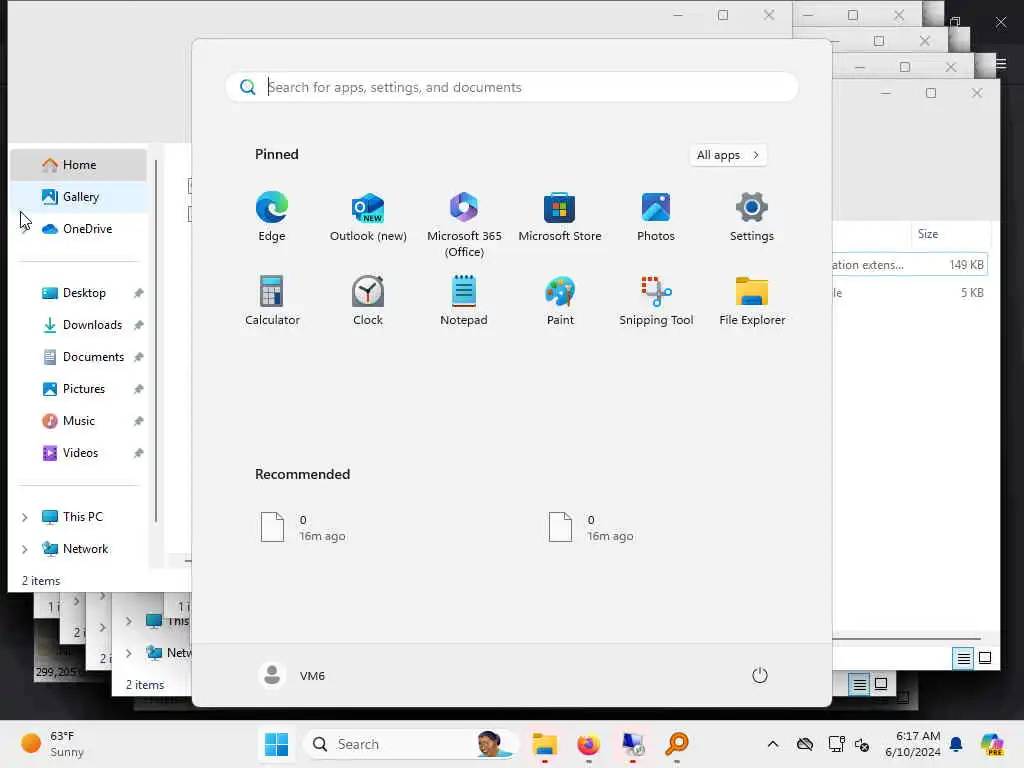Open weather widget showing 63°F Sunny
The height and width of the screenshot is (768, 1024).
(x=54, y=744)
